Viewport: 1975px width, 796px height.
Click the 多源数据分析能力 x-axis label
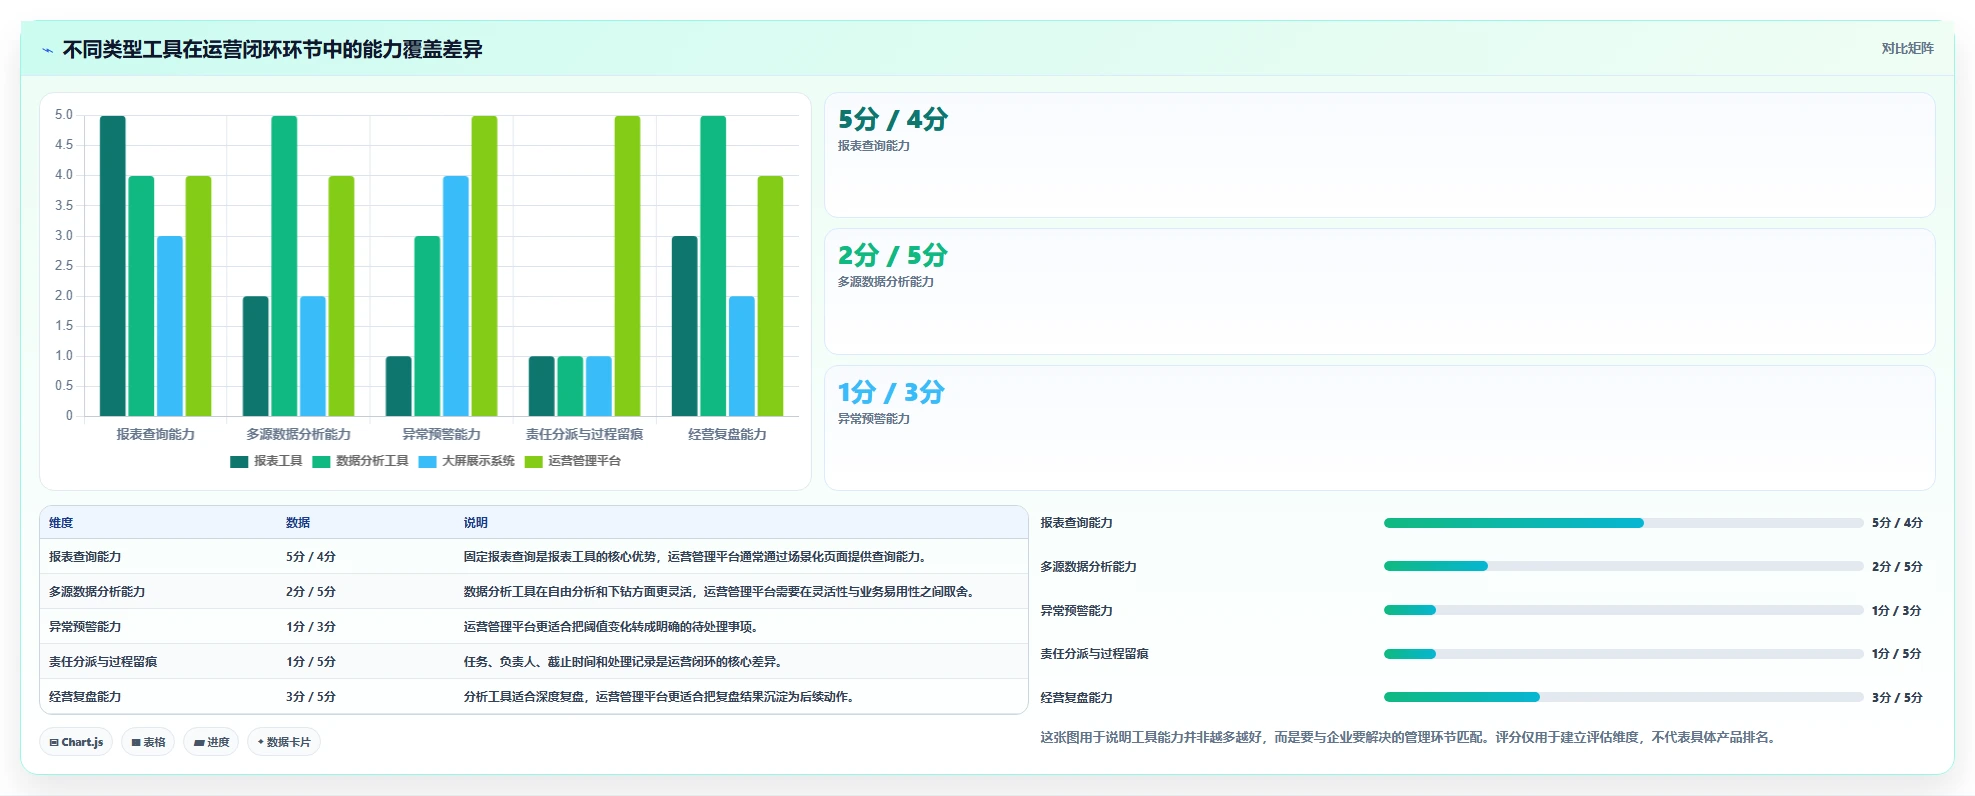coord(298,434)
